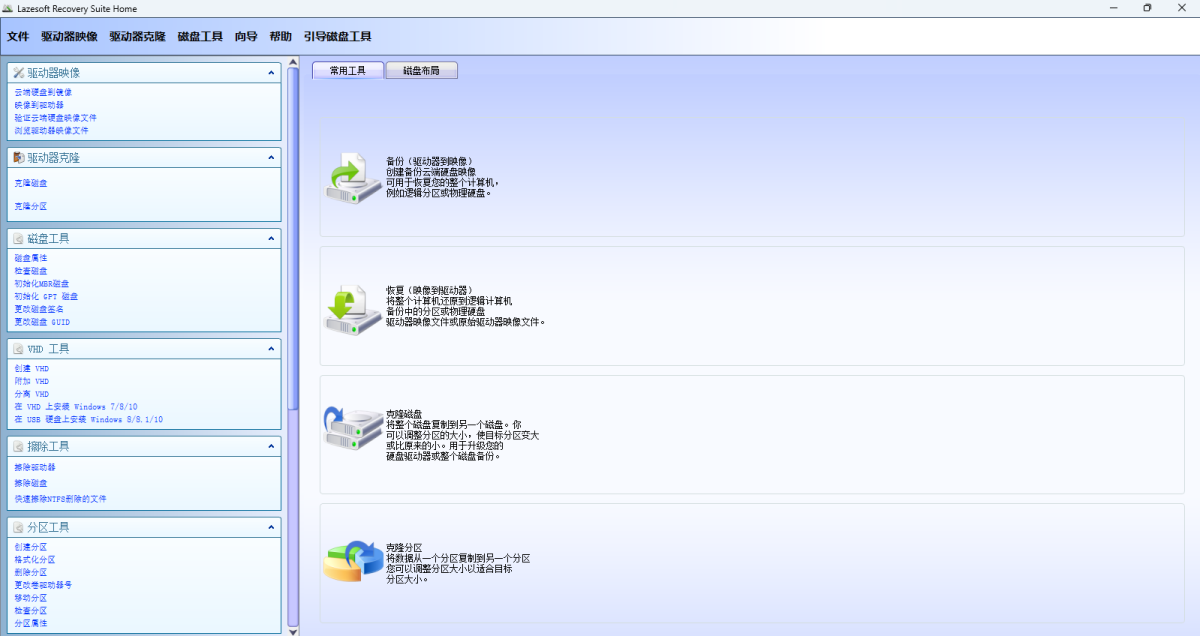
Task: Open the 引导磁盘工具 menu
Action: pyautogui.click(x=337, y=37)
